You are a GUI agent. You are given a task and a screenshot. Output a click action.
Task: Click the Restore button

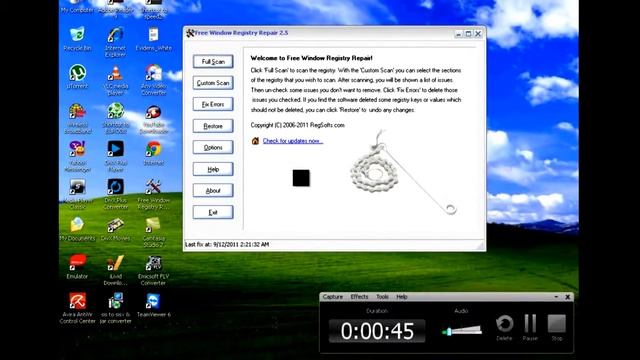tap(213, 126)
